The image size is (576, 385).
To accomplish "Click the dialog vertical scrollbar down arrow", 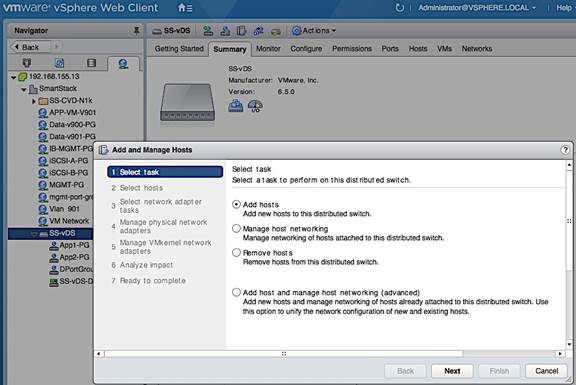I will pos(569,345).
